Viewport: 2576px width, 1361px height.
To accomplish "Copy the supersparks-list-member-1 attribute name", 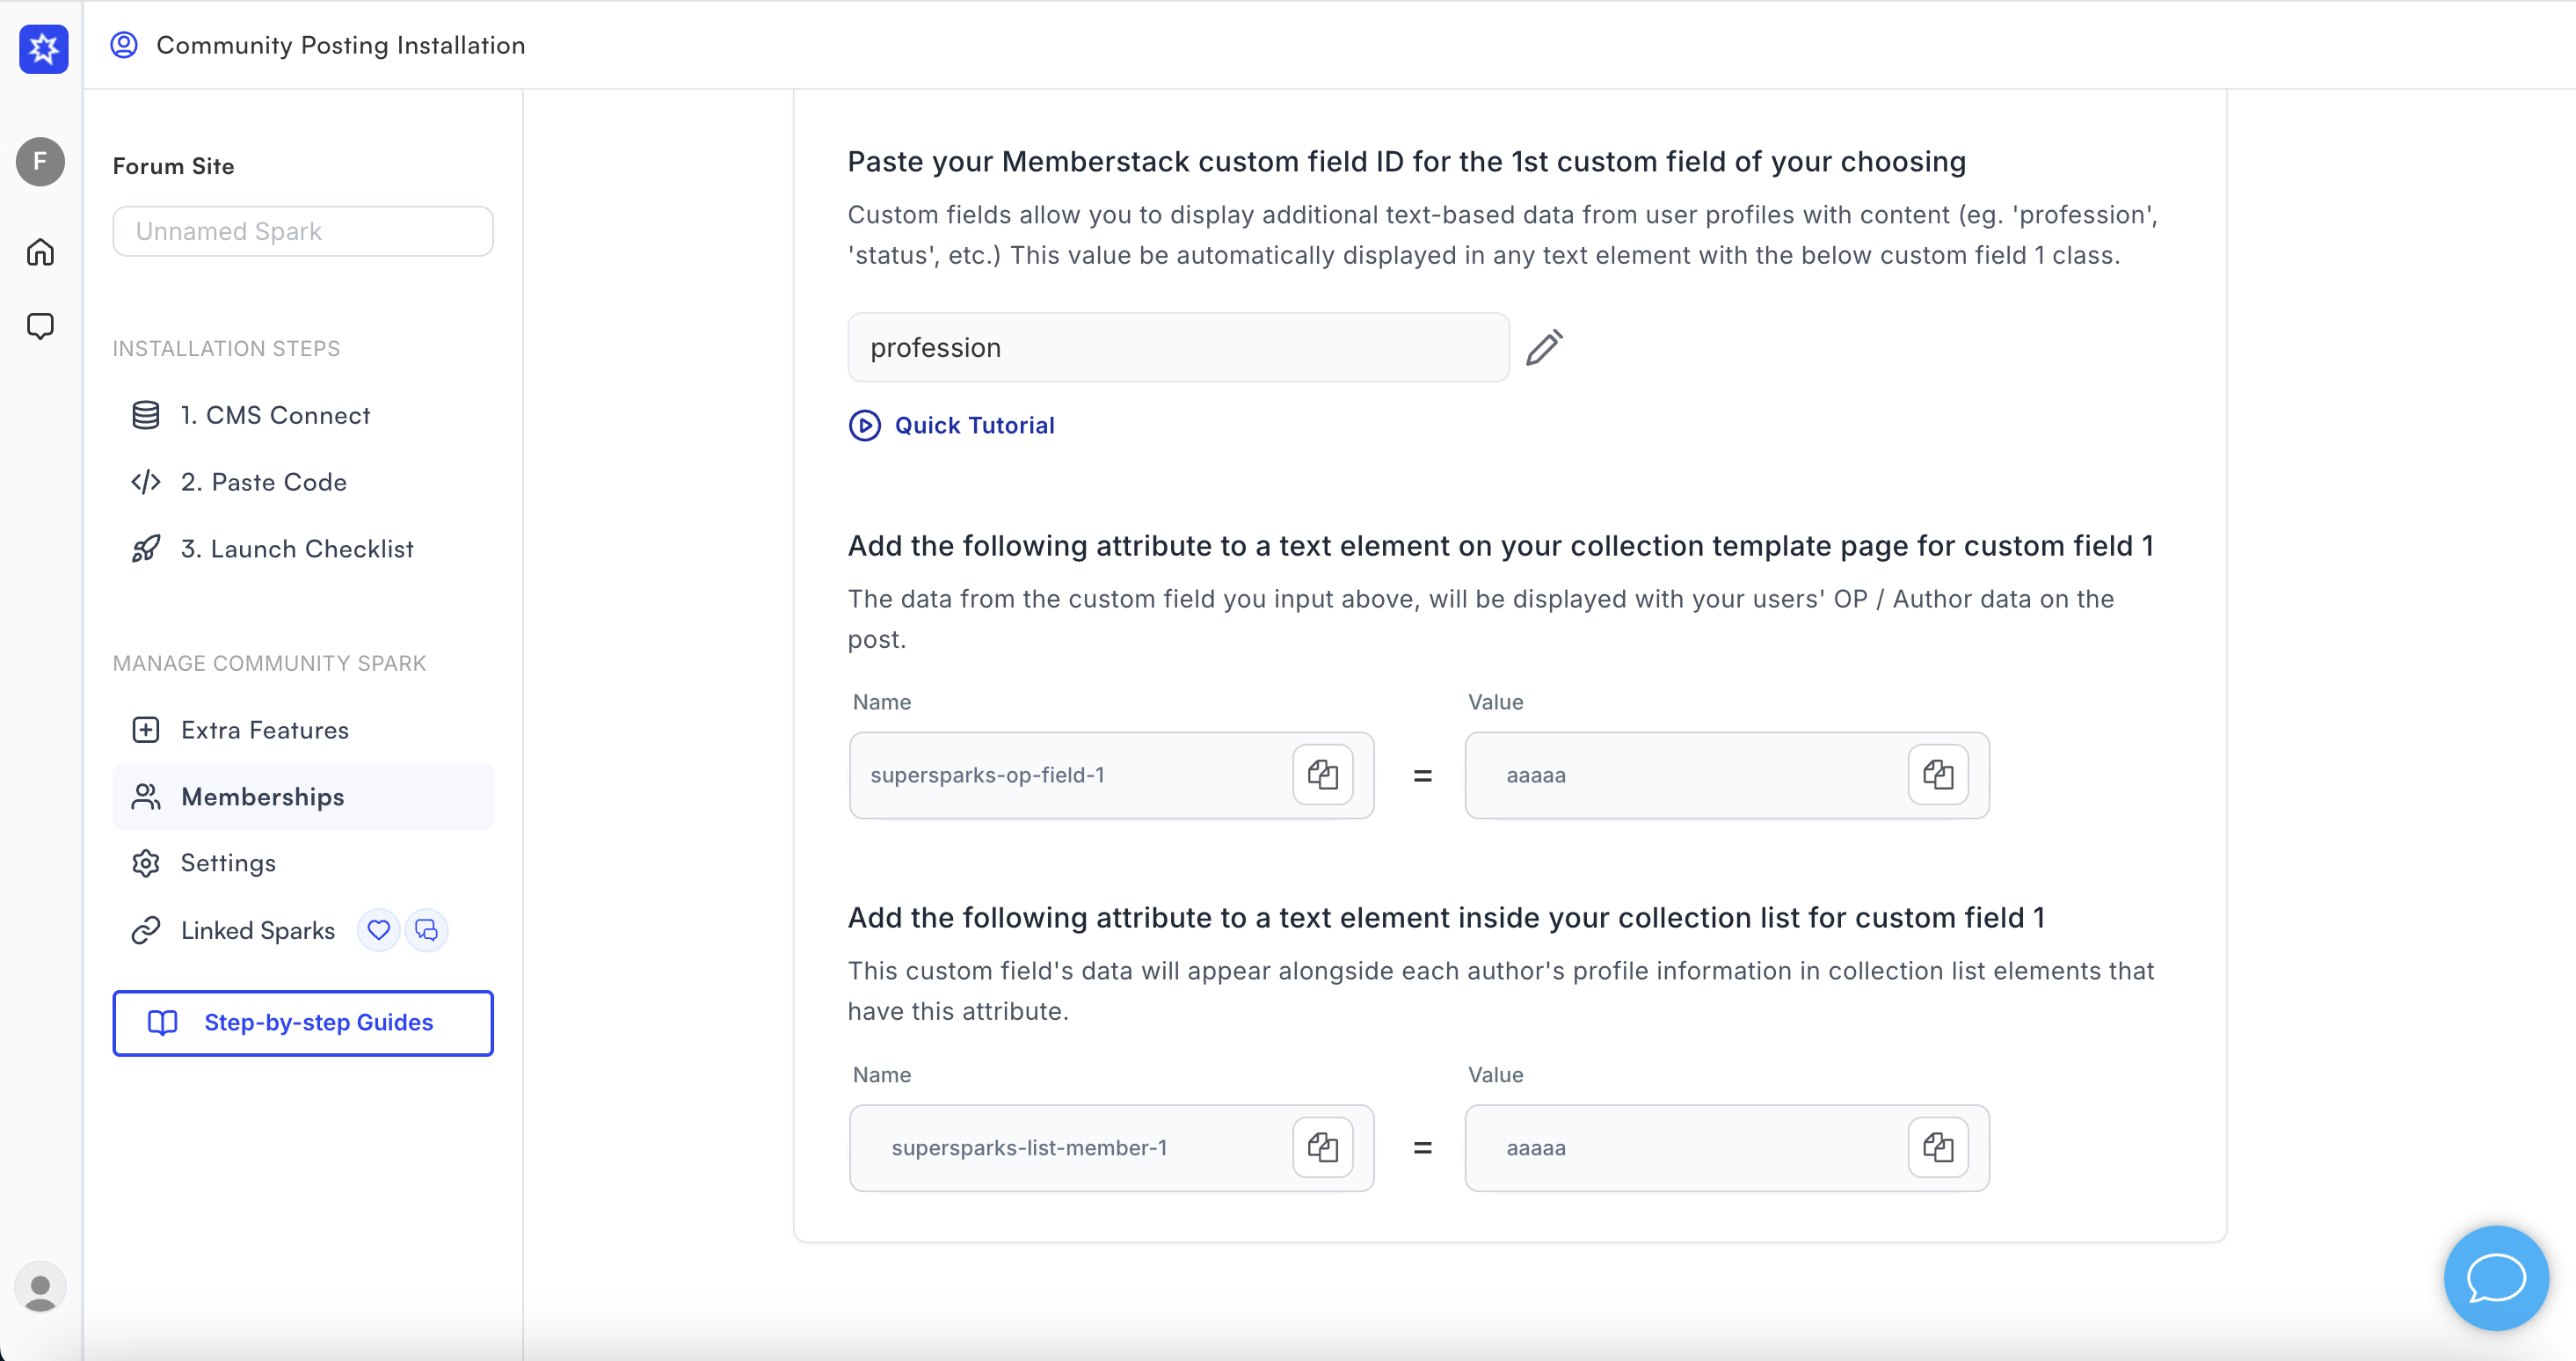I will point(1322,1147).
